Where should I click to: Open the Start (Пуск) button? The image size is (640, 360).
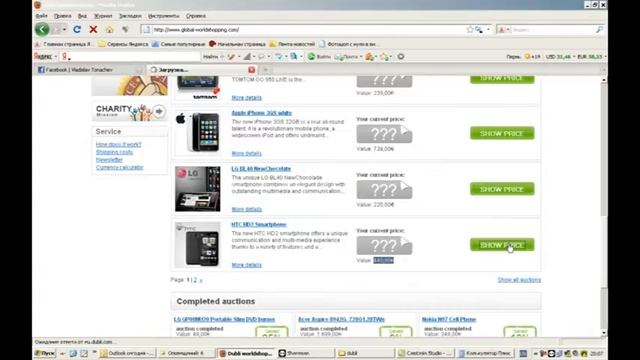click(44, 353)
